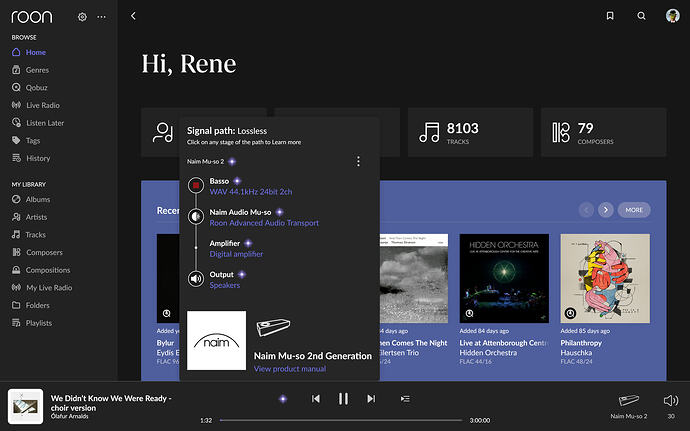The width and height of the screenshot is (690, 431).
Task: Click Hauschka artist name
Action: tap(576, 353)
